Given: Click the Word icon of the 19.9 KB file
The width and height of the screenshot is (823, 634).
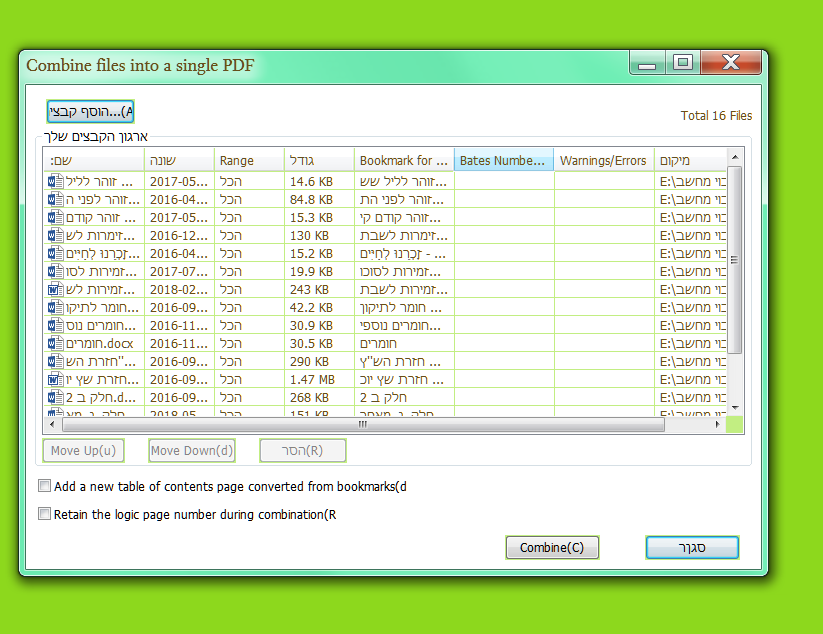Looking at the screenshot, I should (x=55, y=271).
